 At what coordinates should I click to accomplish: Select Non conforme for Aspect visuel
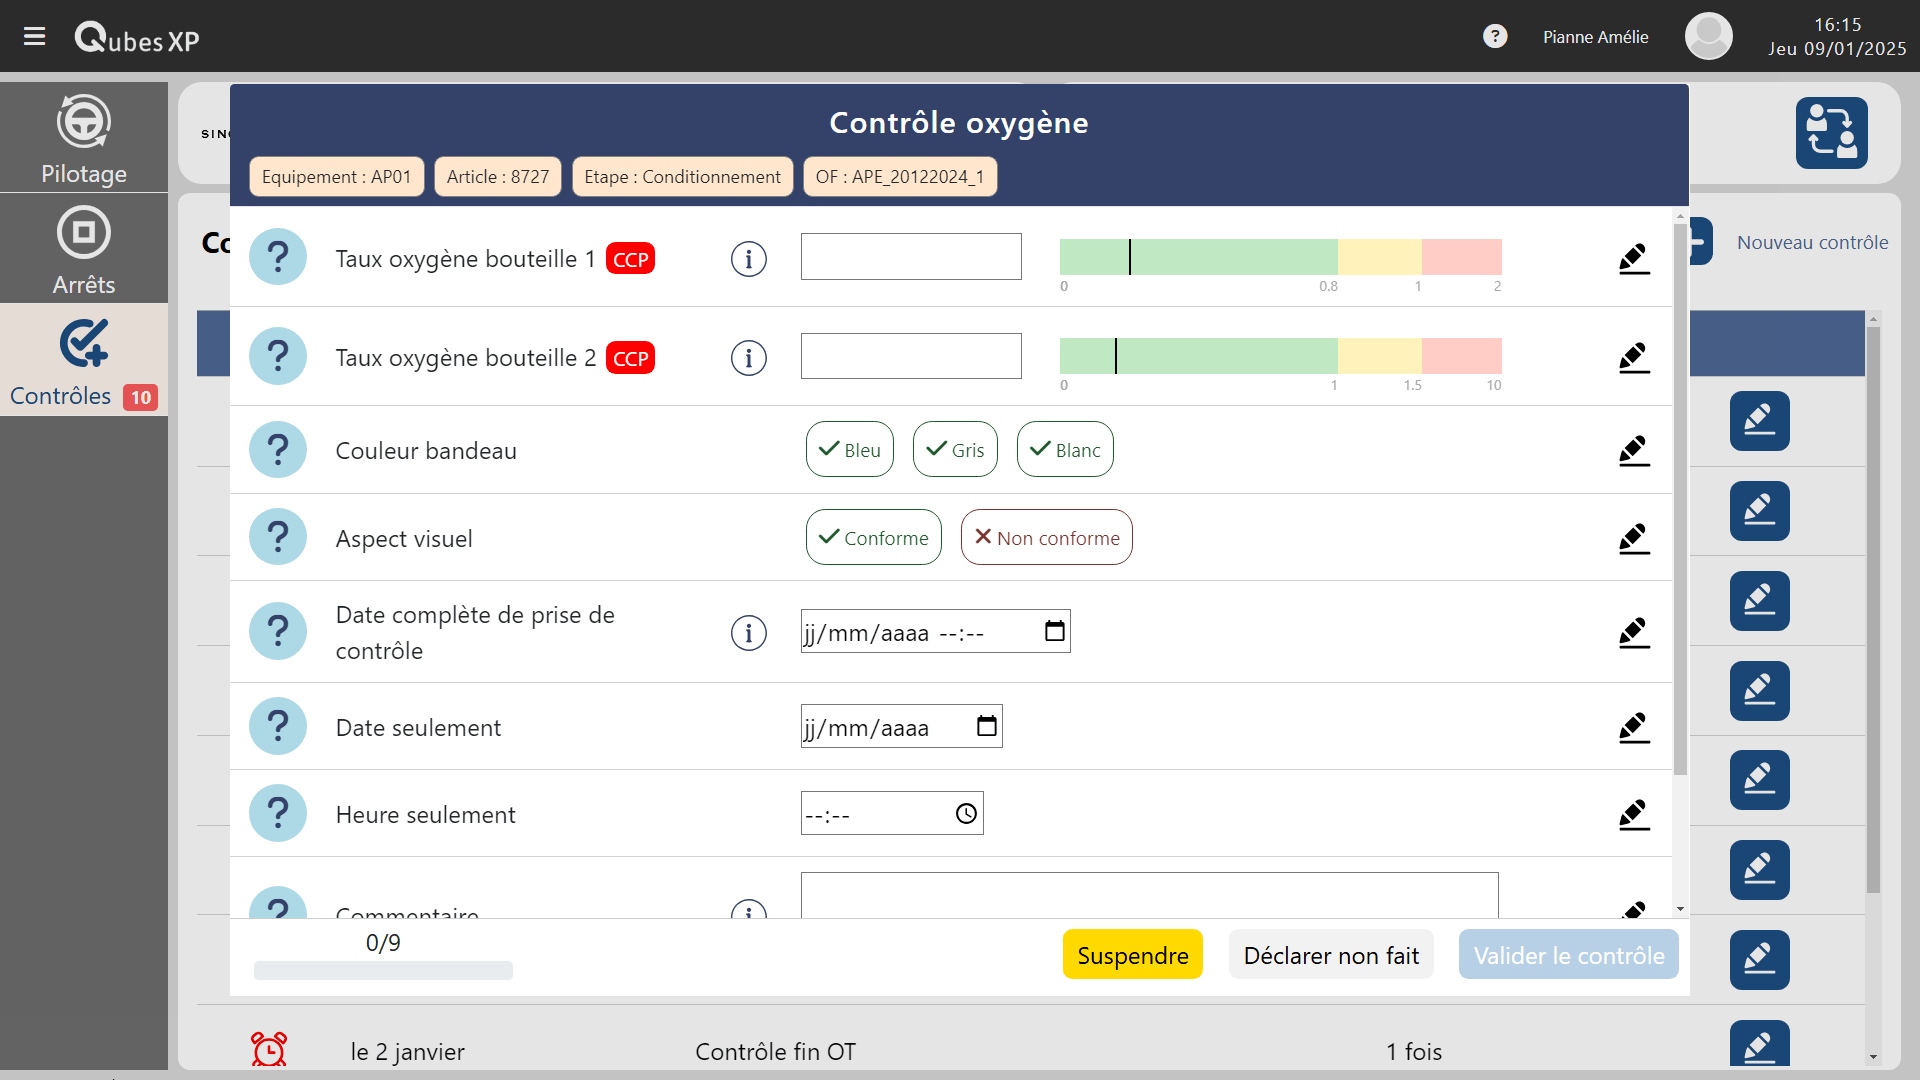point(1046,538)
